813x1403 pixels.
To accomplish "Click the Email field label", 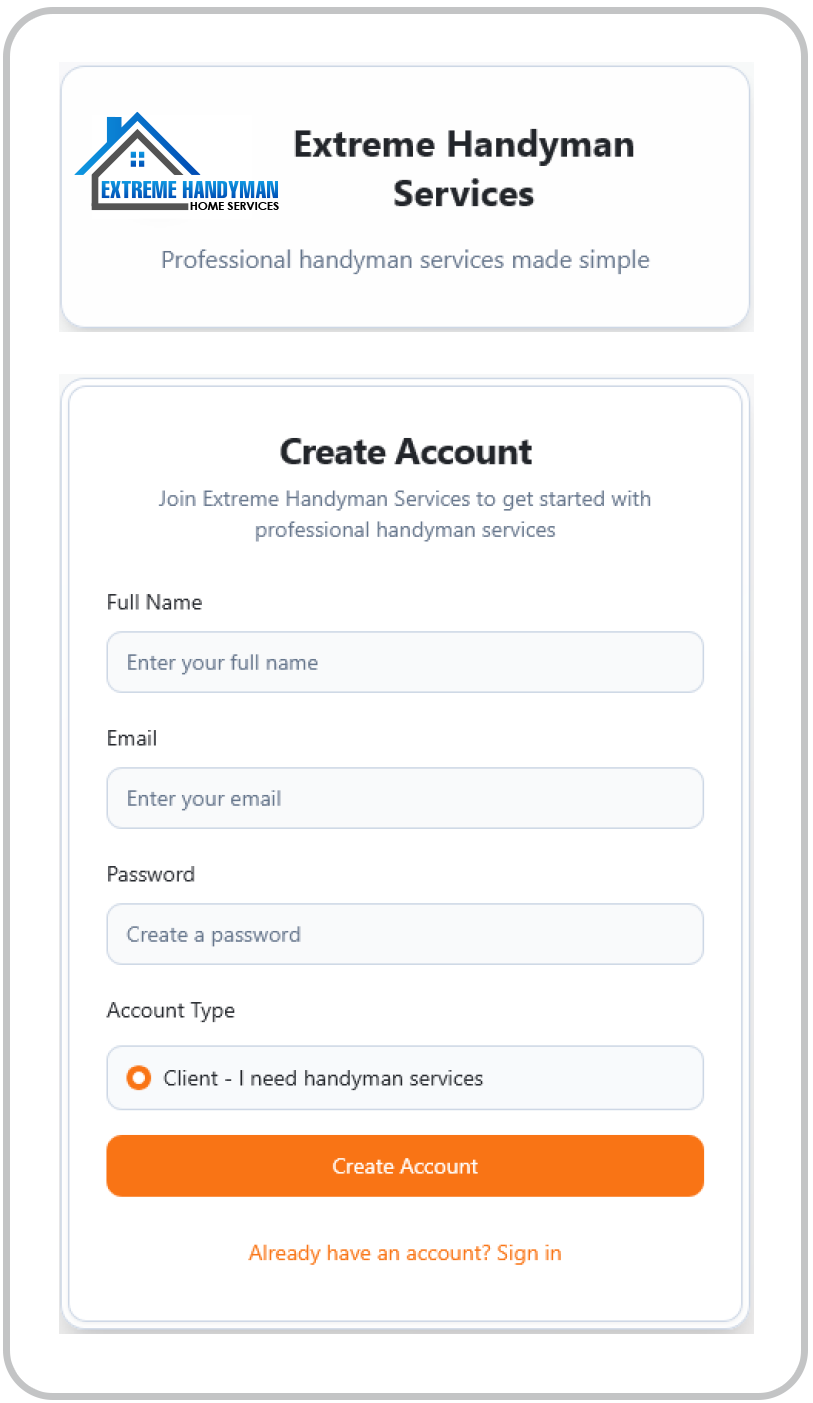I will 132,738.
